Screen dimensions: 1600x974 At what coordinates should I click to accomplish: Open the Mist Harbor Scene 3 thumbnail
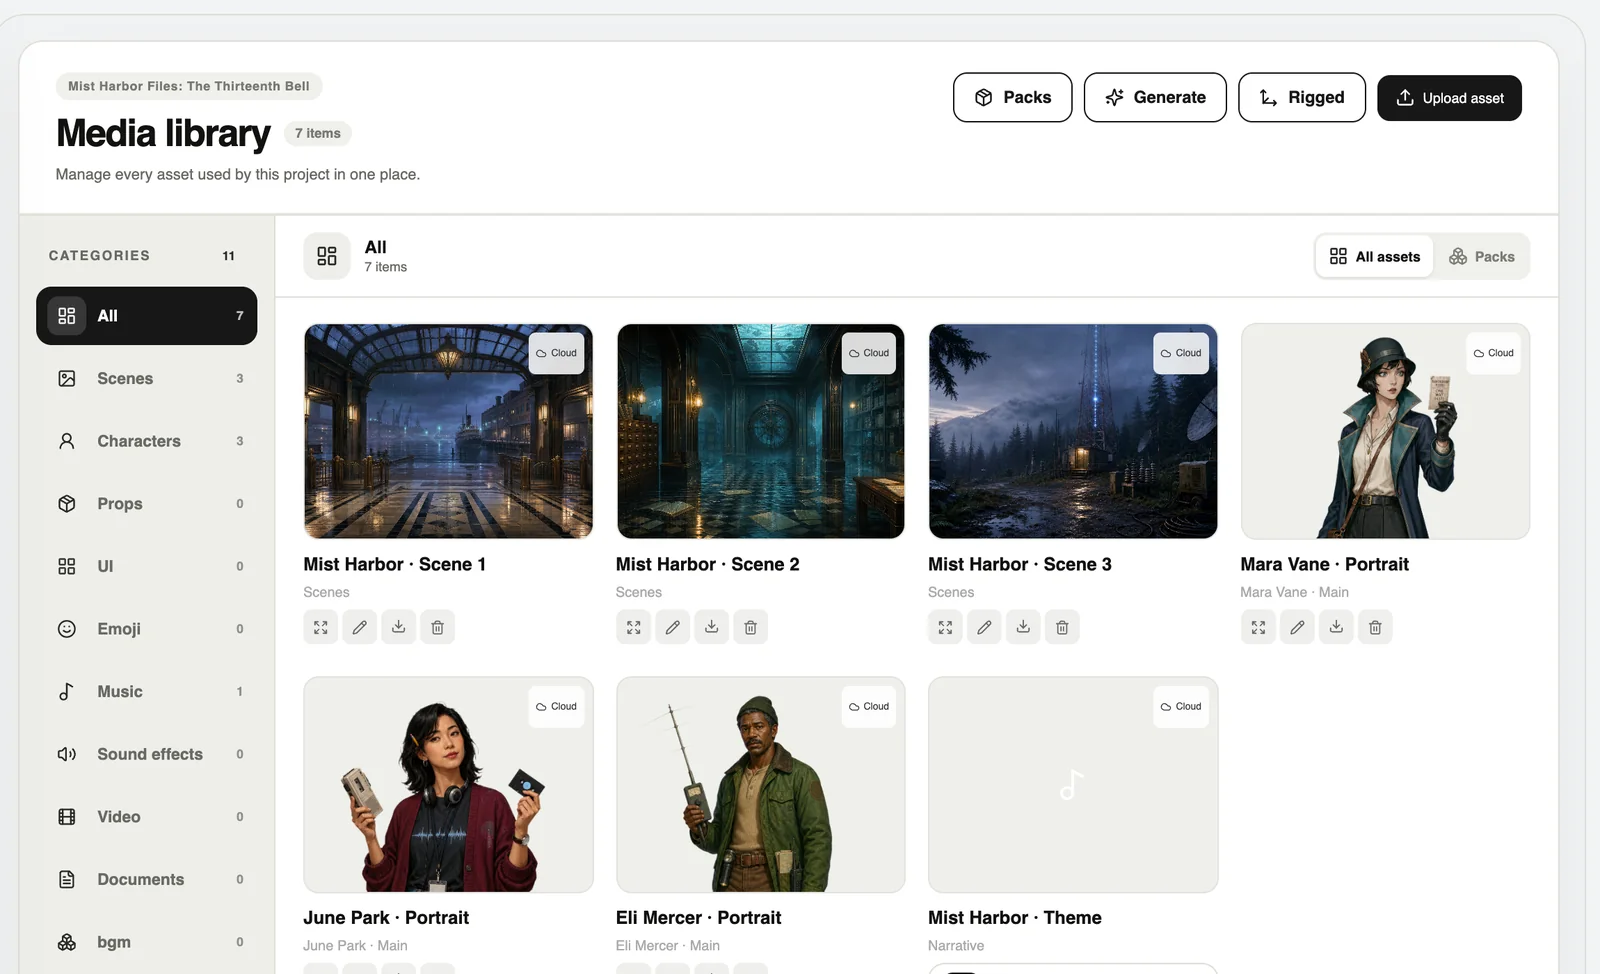coord(1073,431)
